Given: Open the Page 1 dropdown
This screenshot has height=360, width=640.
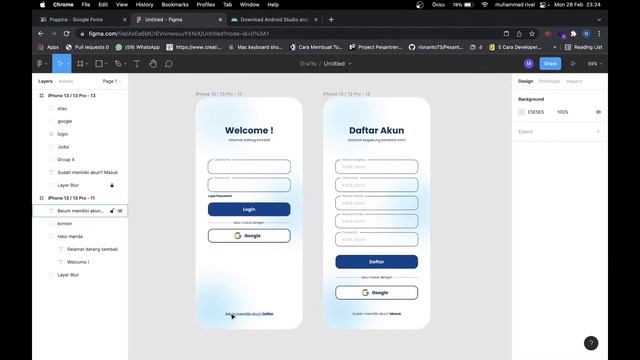Looking at the screenshot, I should (111, 81).
